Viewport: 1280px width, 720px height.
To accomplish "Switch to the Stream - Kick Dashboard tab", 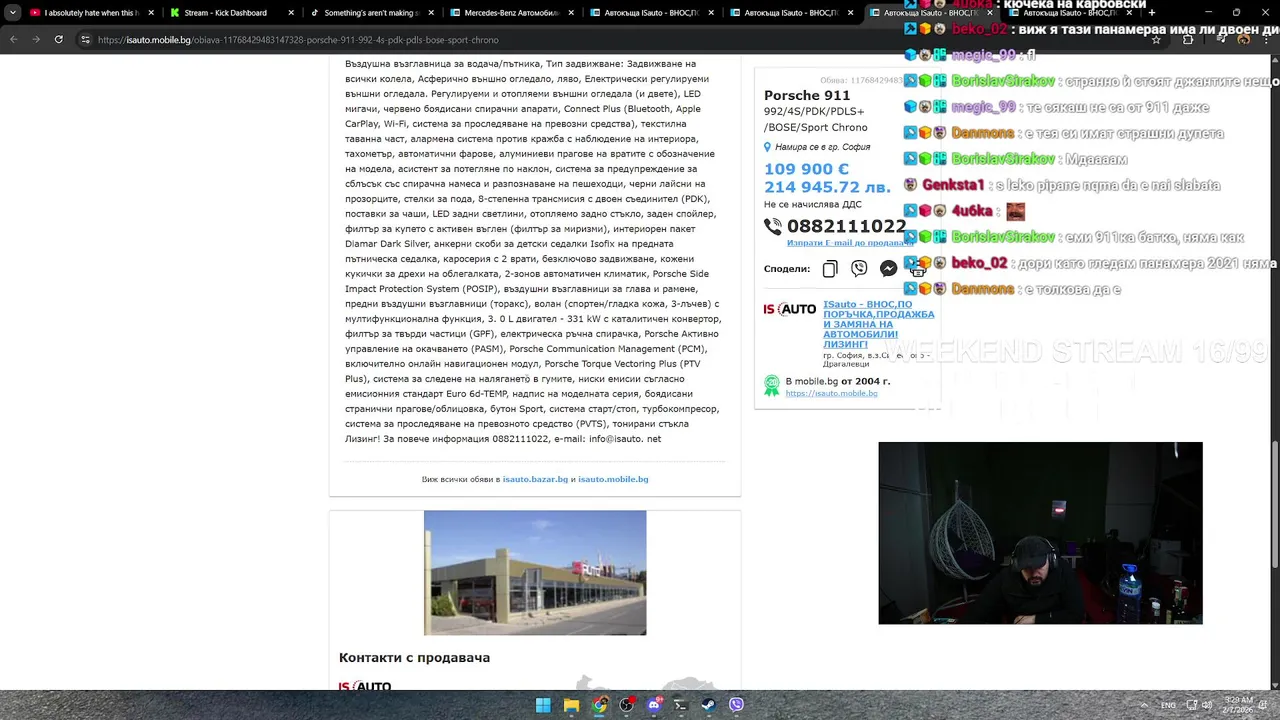I will [230, 13].
